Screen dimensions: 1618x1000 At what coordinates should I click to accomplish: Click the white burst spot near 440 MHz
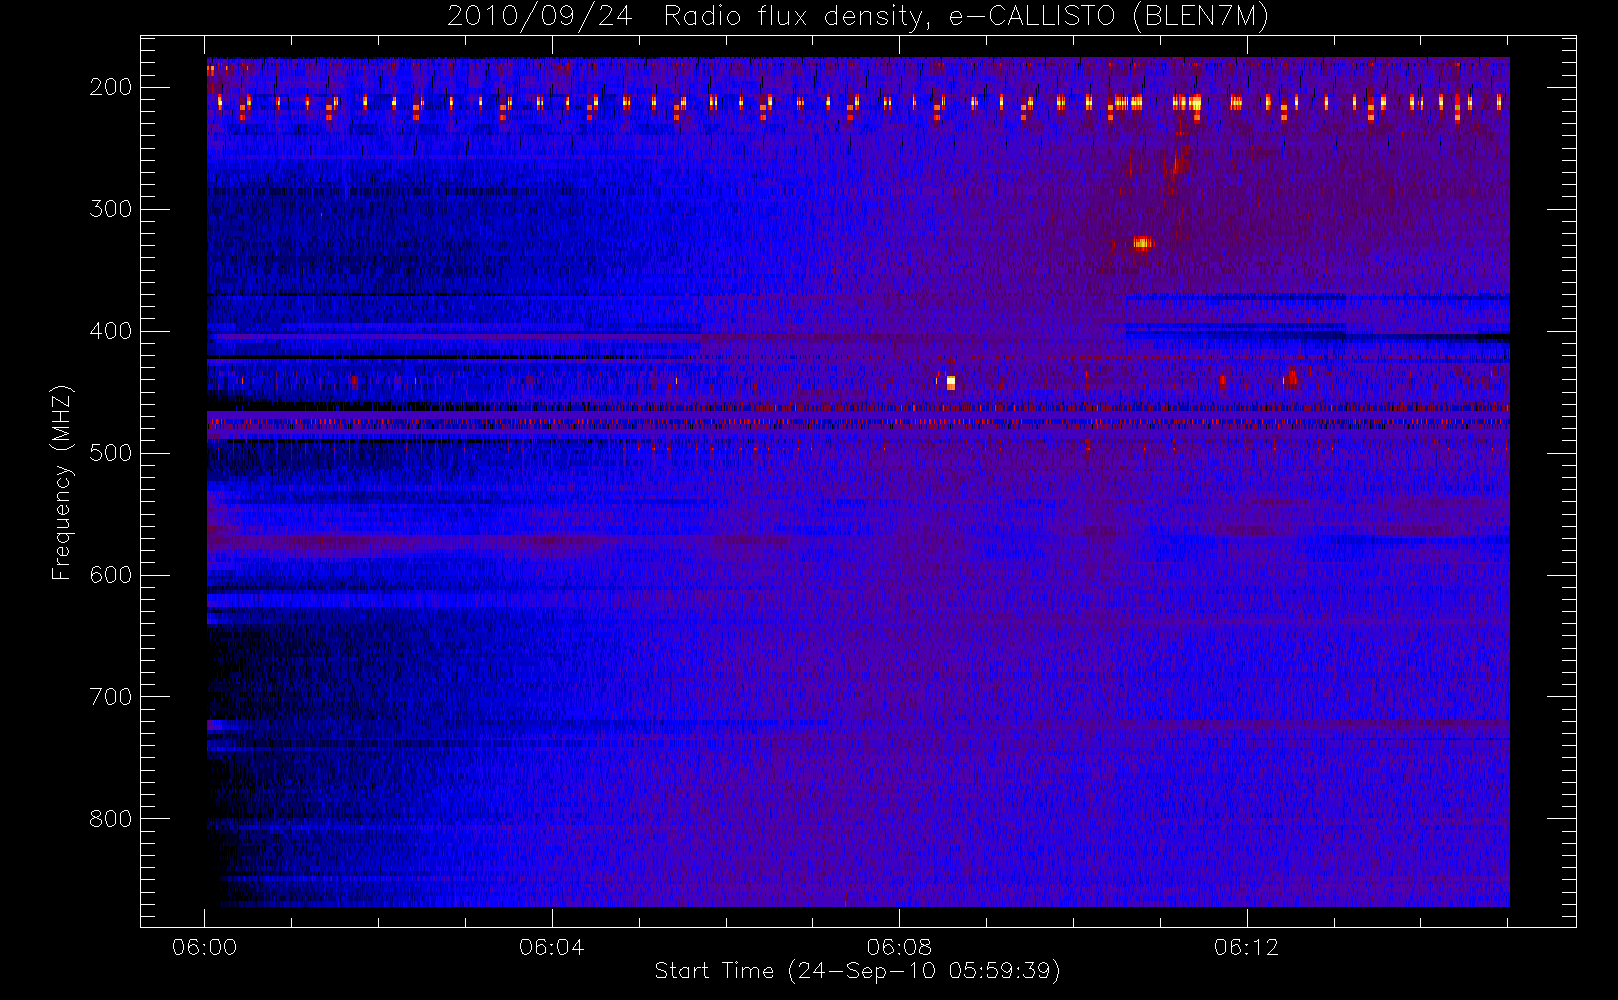(950, 382)
